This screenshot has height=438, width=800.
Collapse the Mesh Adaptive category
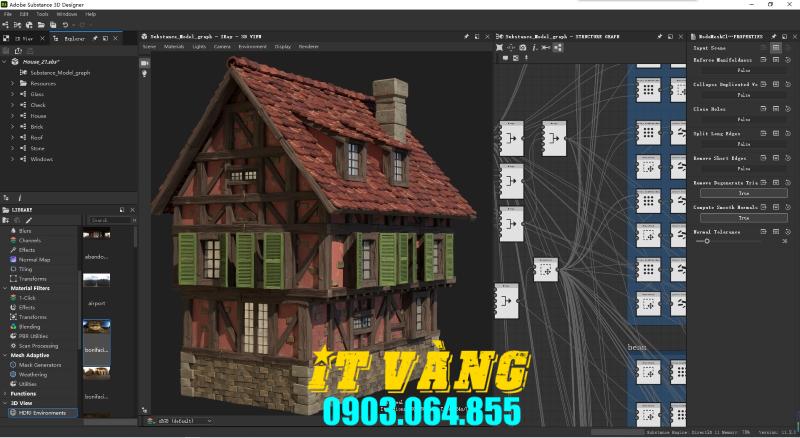coord(5,355)
